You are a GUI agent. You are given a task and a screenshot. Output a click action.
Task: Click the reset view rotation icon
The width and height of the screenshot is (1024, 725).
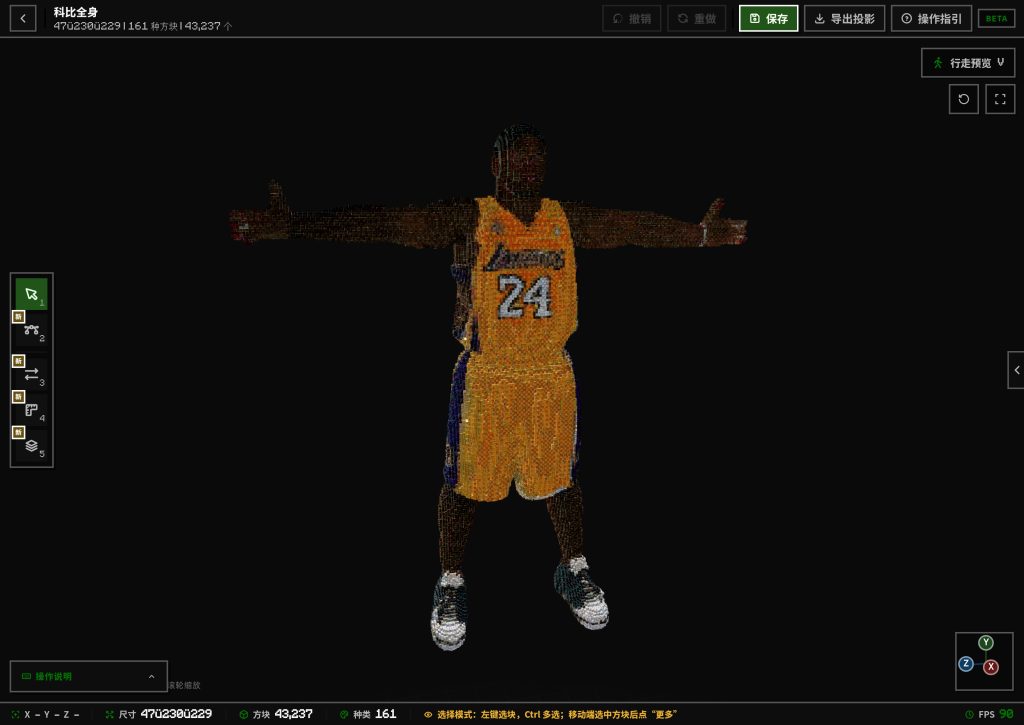[x=963, y=99]
